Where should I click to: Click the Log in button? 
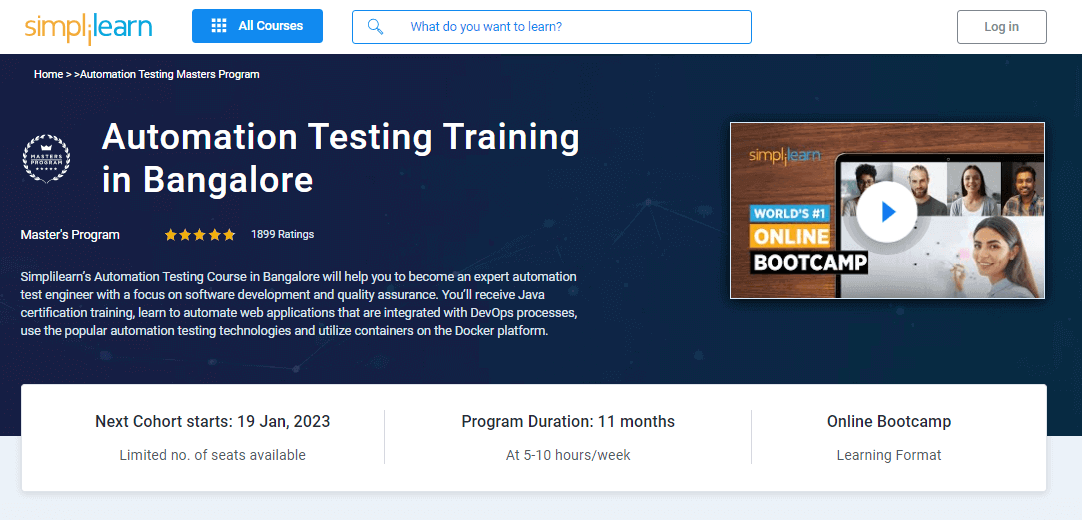tap(1001, 27)
